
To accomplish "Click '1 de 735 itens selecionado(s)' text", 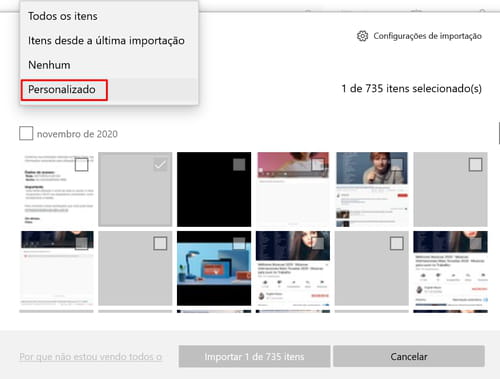I will point(411,89).
